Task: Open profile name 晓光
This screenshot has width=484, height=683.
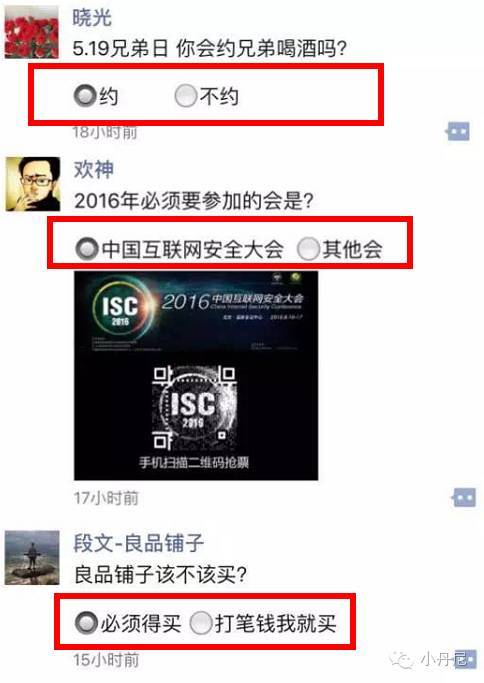Action: [92, 17]
